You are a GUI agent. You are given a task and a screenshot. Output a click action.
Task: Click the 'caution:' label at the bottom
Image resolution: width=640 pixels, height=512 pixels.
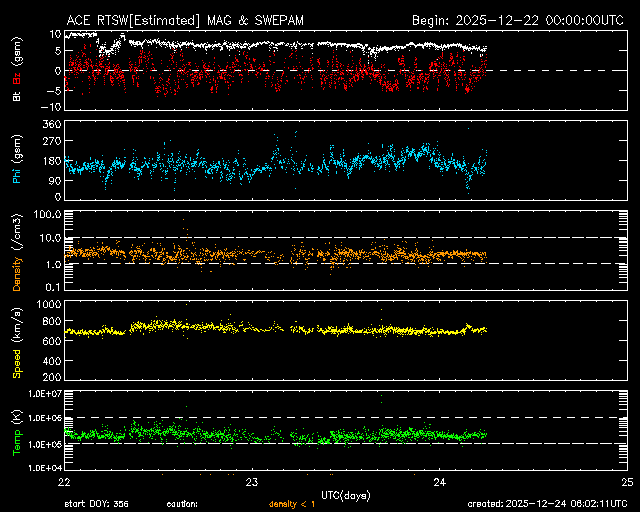[x=182, y=503]
